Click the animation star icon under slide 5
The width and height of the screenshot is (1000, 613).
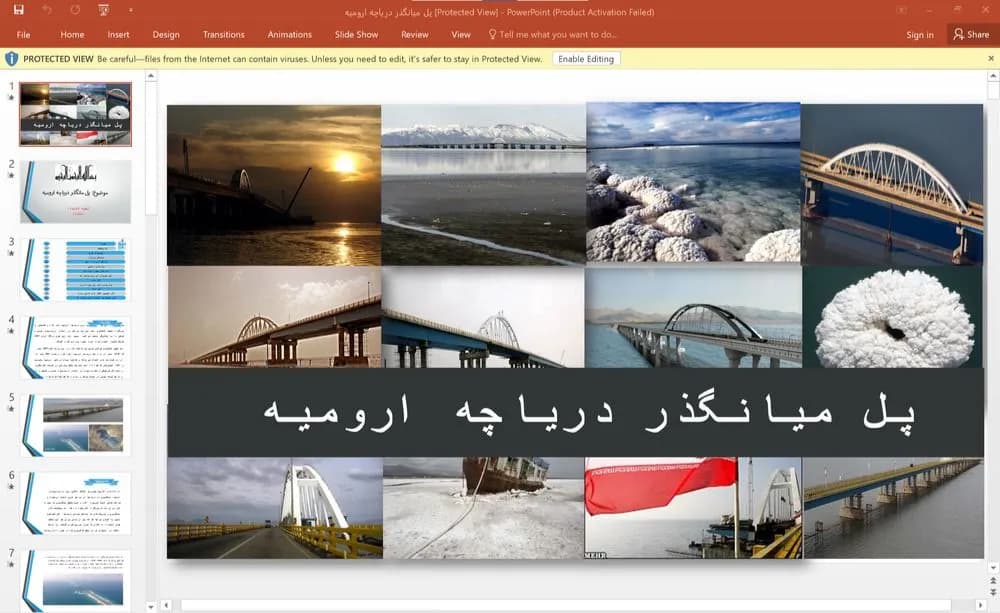click(11, 409)
